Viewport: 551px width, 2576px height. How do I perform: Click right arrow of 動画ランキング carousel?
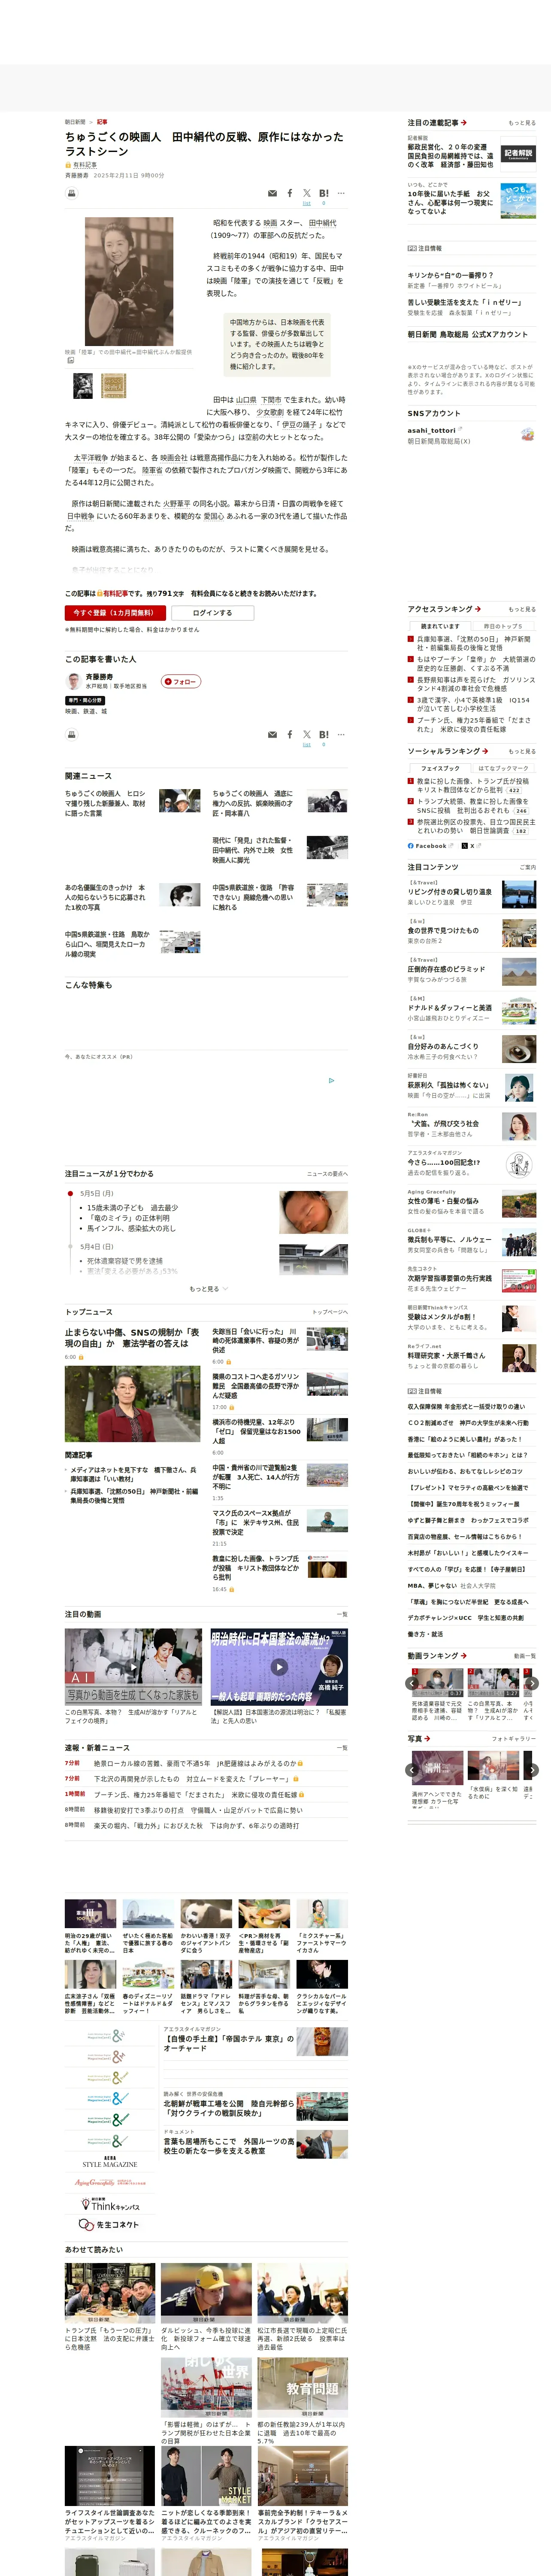[x=532, y=1683]
